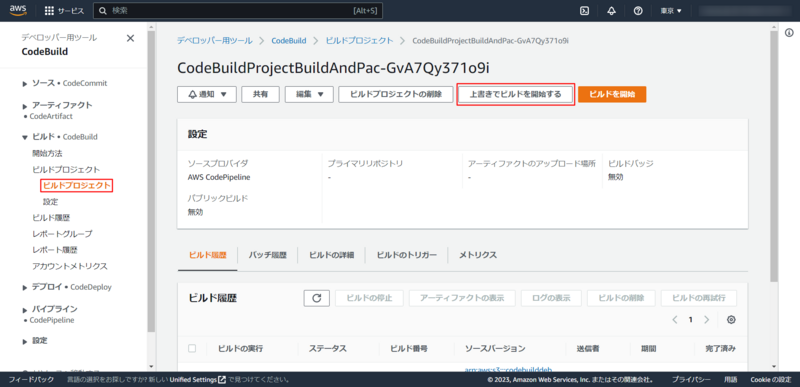Open 開始方法 in sidebar
This screenshot has height=387, width=800.
(x=47, y=153)
